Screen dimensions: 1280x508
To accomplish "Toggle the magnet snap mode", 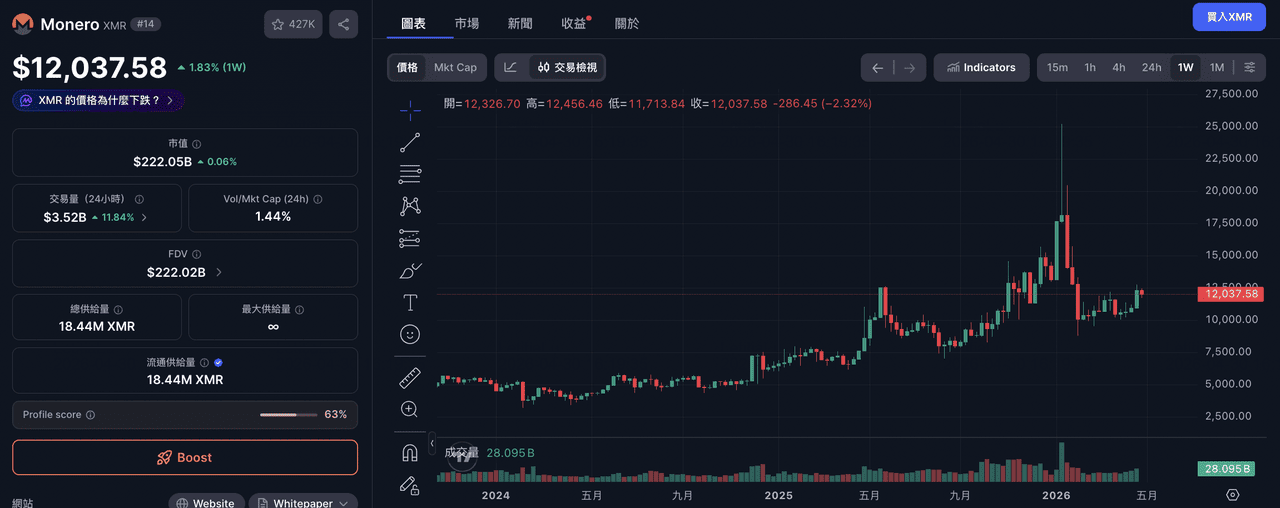I will pos(410,452).
